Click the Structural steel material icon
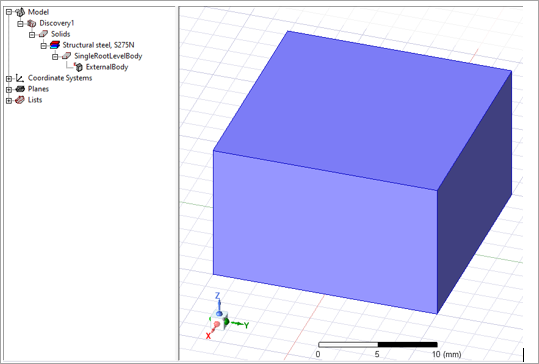The height and width of the screenshot is (364, 539). [55, 45]
